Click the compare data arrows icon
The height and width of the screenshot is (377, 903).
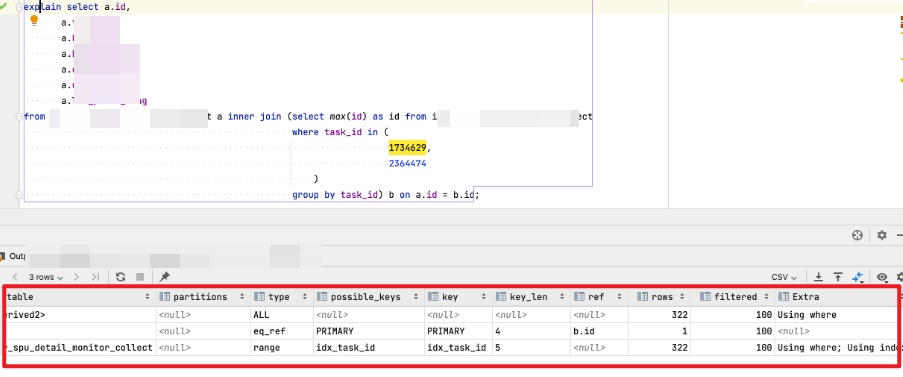[x=858, y=277]
